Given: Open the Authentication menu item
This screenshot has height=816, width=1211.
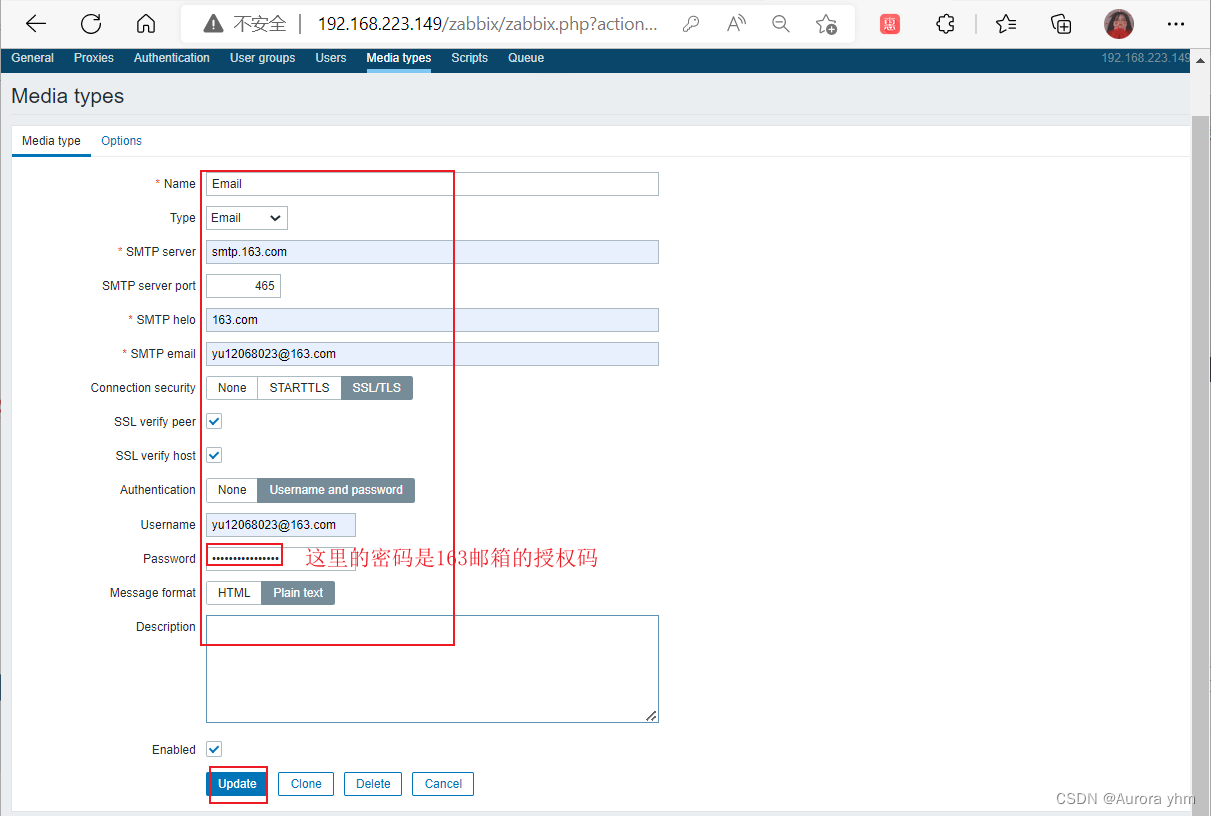Looking at the screenshot, I should pyautogui.click(x=172, y=58).
